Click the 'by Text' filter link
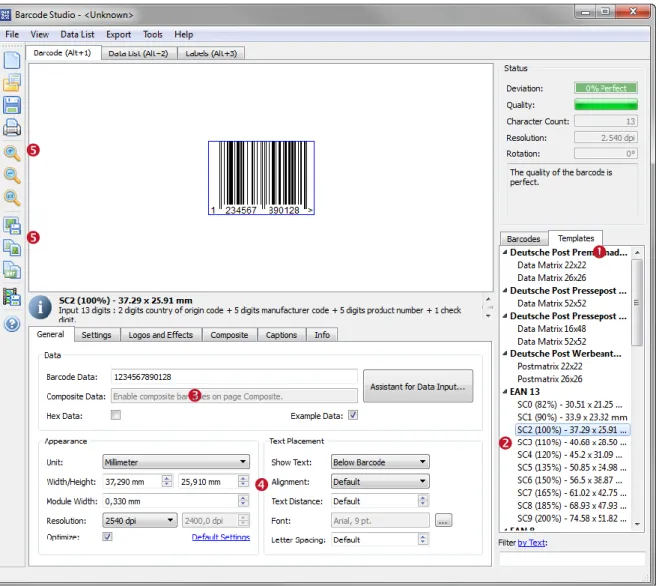Image resolution: width=659 pixels, height=586 pixels. pyautogui.click(x=532, y=543)
